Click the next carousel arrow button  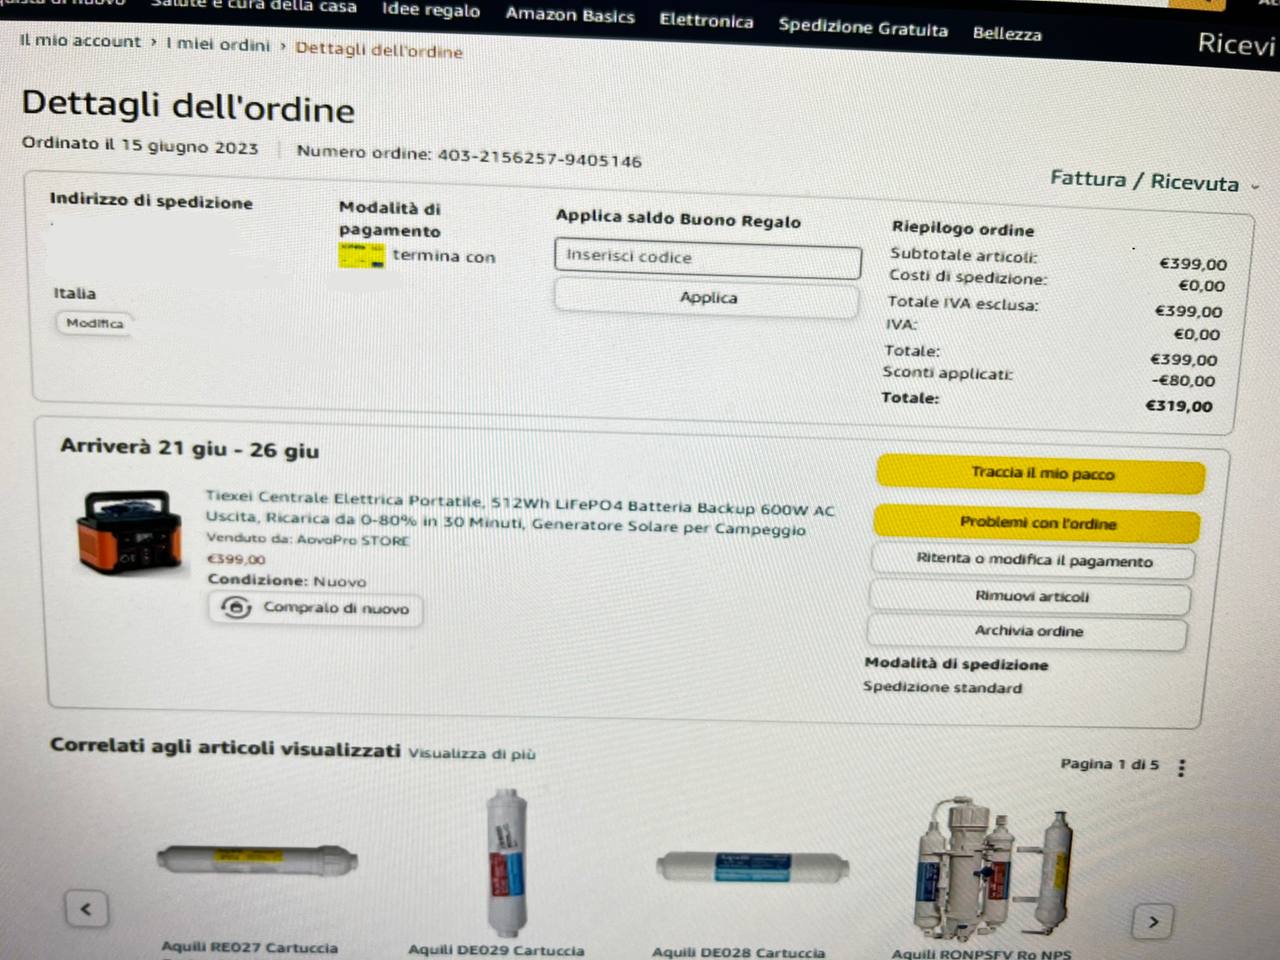pyautogui.click(x=1153, y=921)
